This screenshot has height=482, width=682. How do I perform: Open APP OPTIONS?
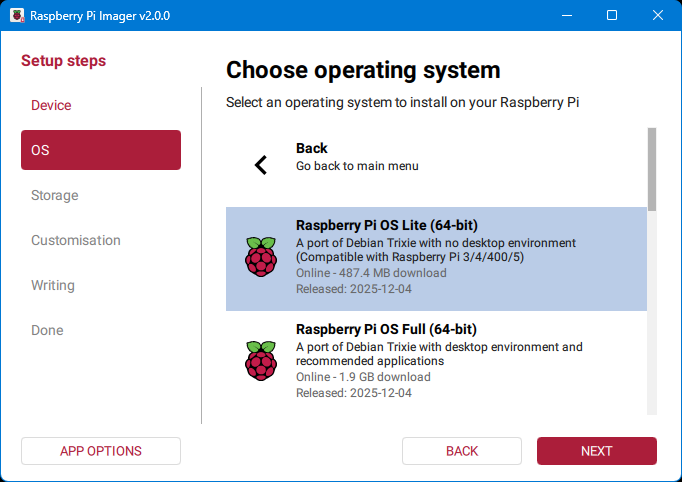point(100,451)
